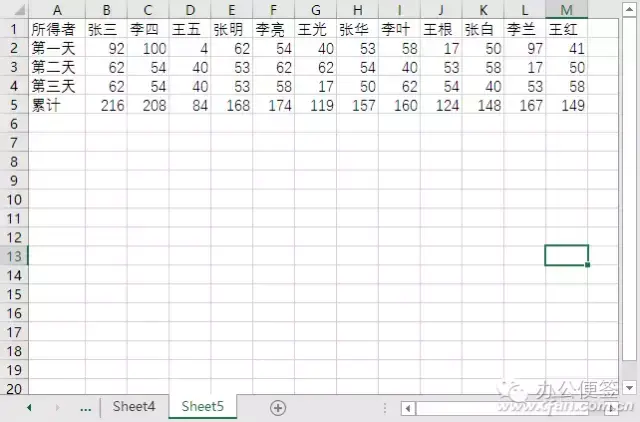Select column M header
Screen dimensions: 640x422
coord(567,10)
